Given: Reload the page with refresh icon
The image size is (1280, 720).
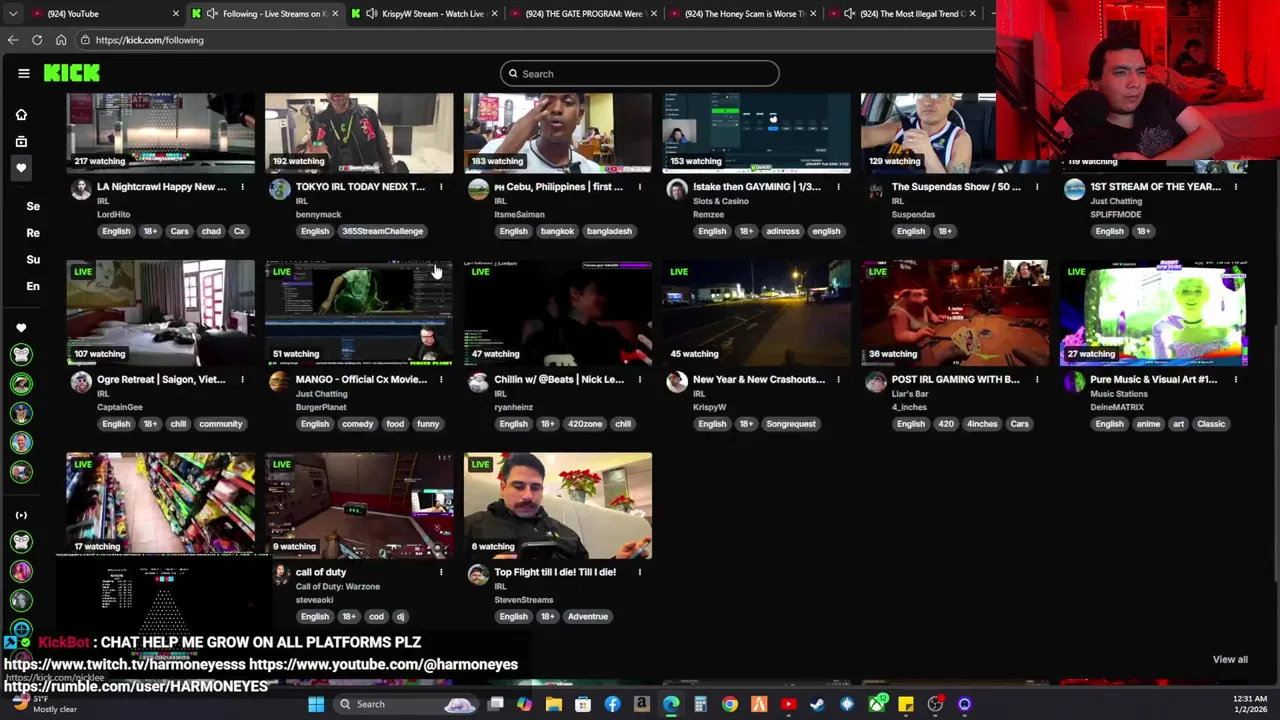Looking at the screenshot, I should click(37, 40).
